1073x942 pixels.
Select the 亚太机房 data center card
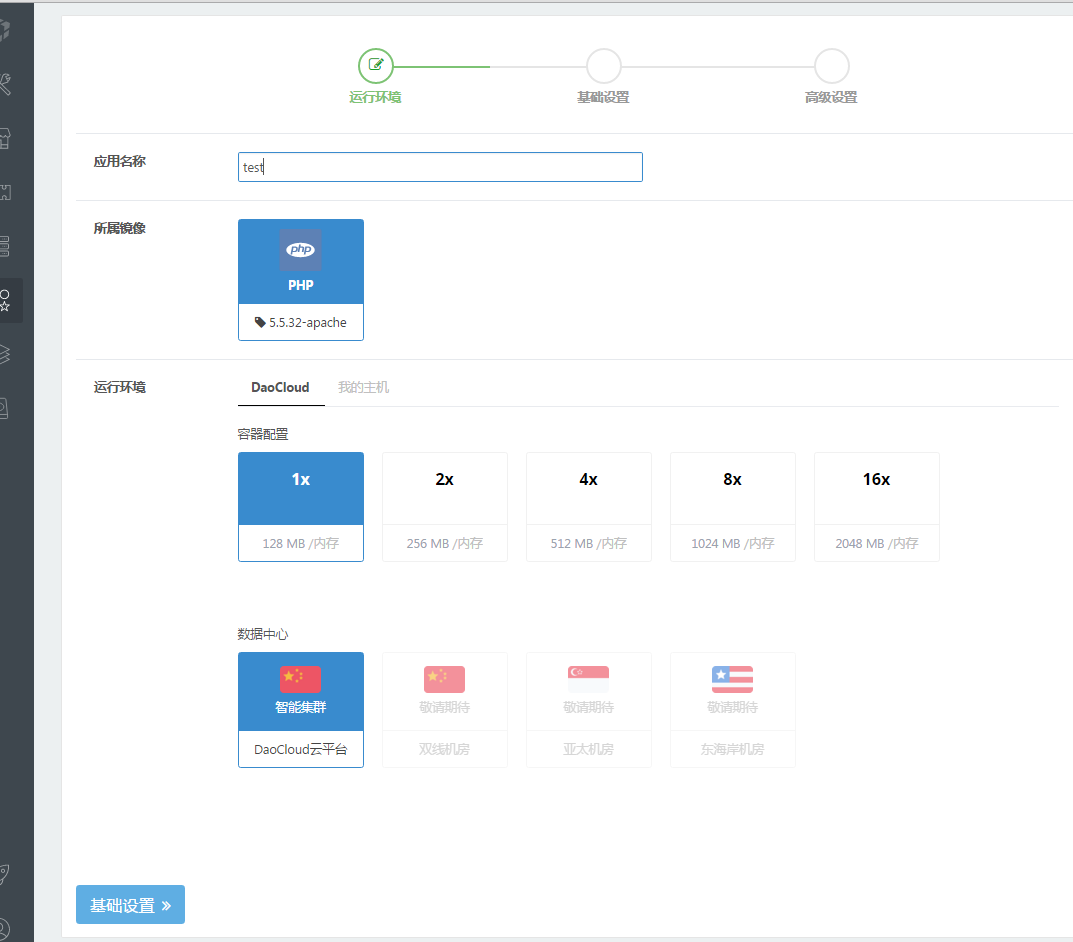(589, 710)
